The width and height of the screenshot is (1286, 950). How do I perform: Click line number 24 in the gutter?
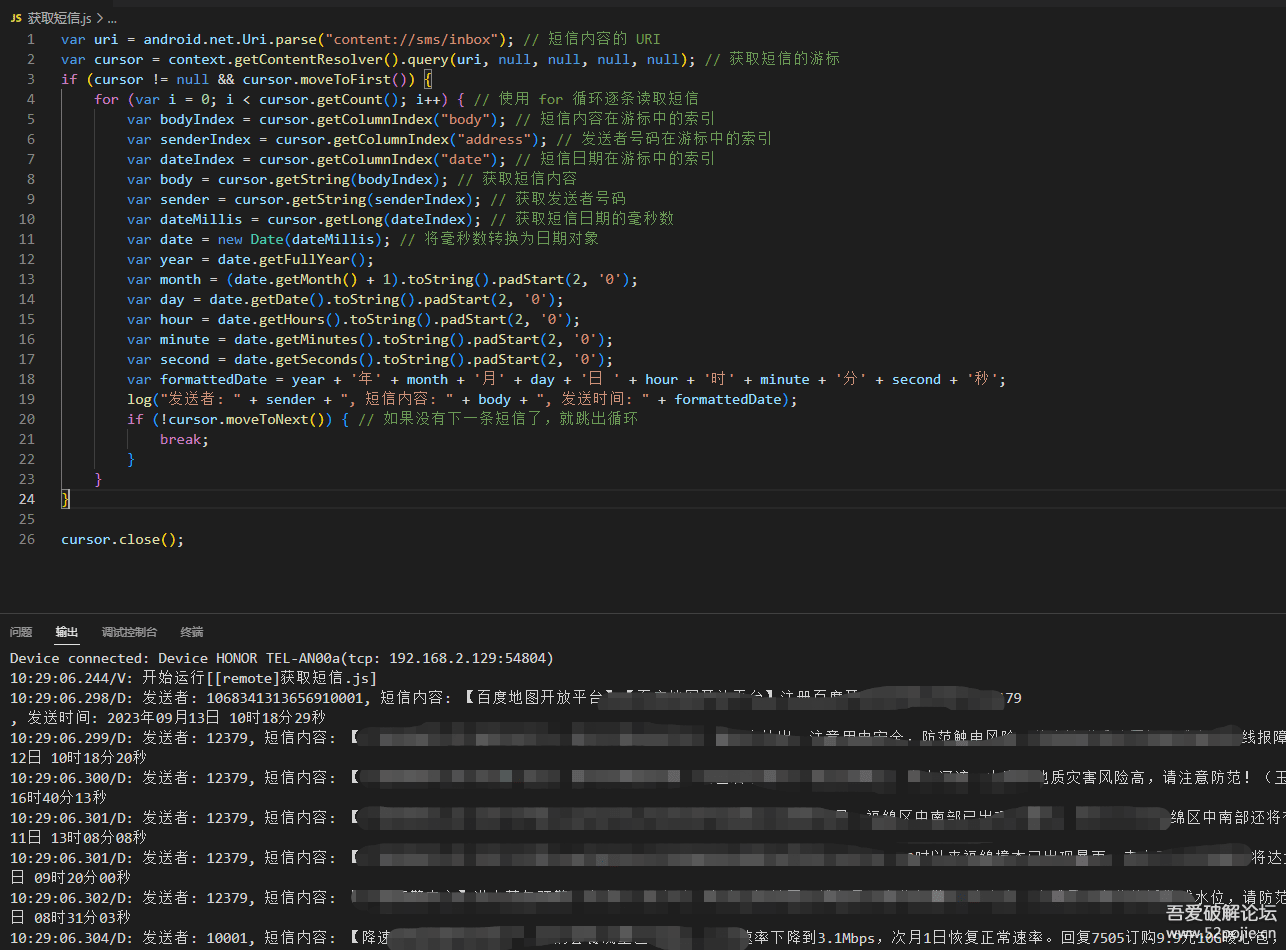coord(27,499)
